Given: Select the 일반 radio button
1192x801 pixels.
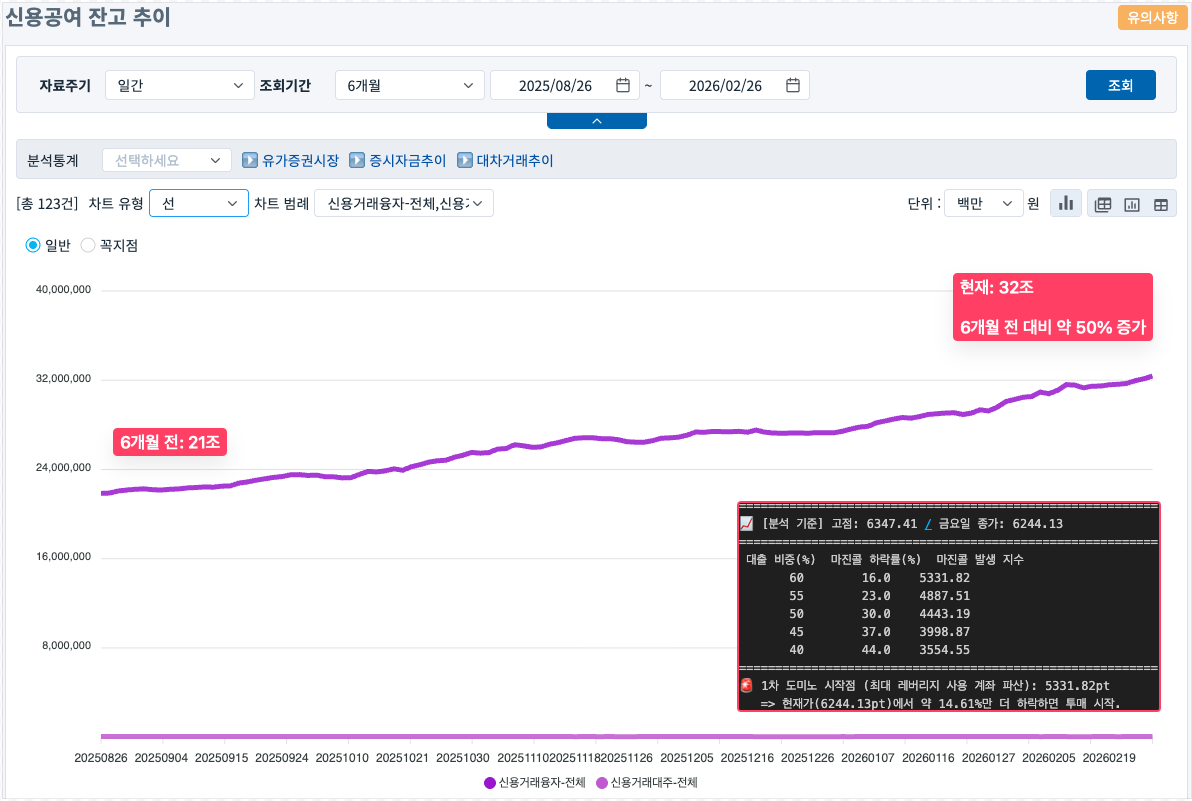Looking at the screenshot, I should coord(32,244).
